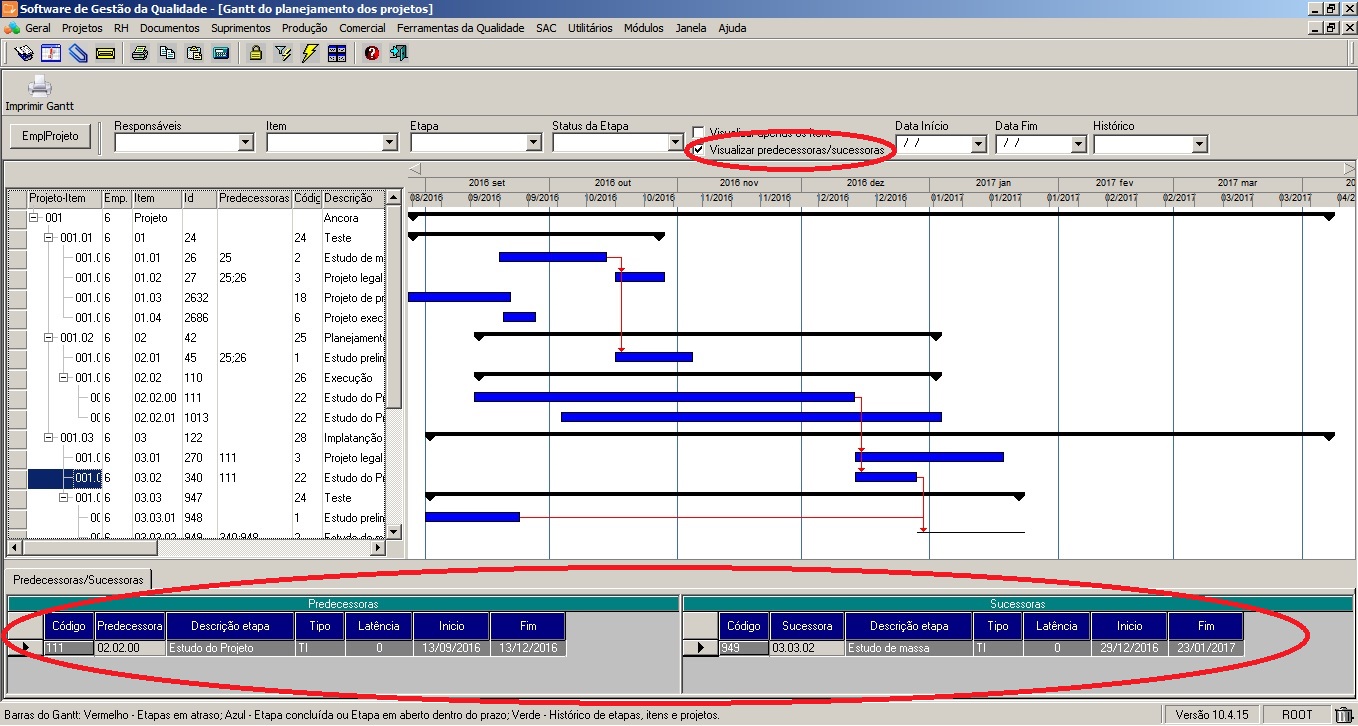Open the Projetos menu
1358x726 pixels.
pyautogui.click(x=82, y=28)
